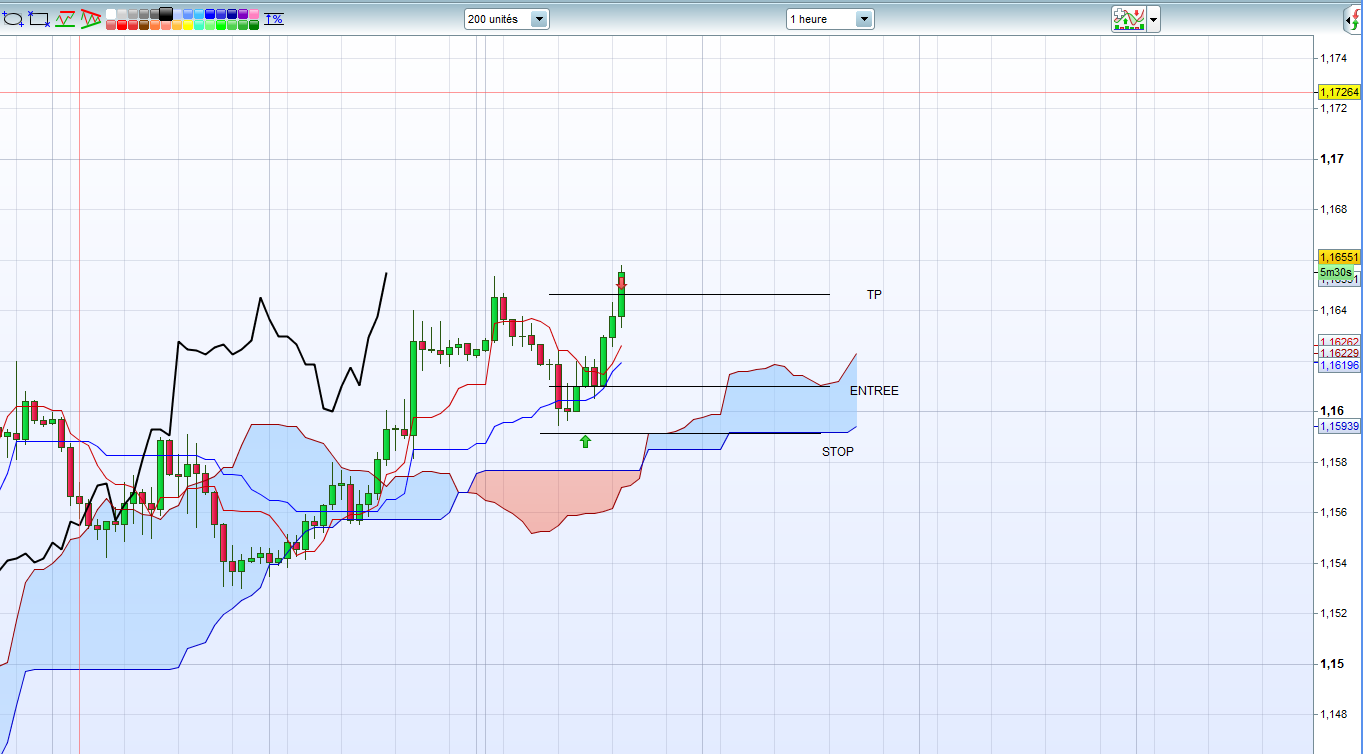Click the bold 1,15 price axis label
The width and height of the screenshot is (1363, 754).
tap(1331, 664)
